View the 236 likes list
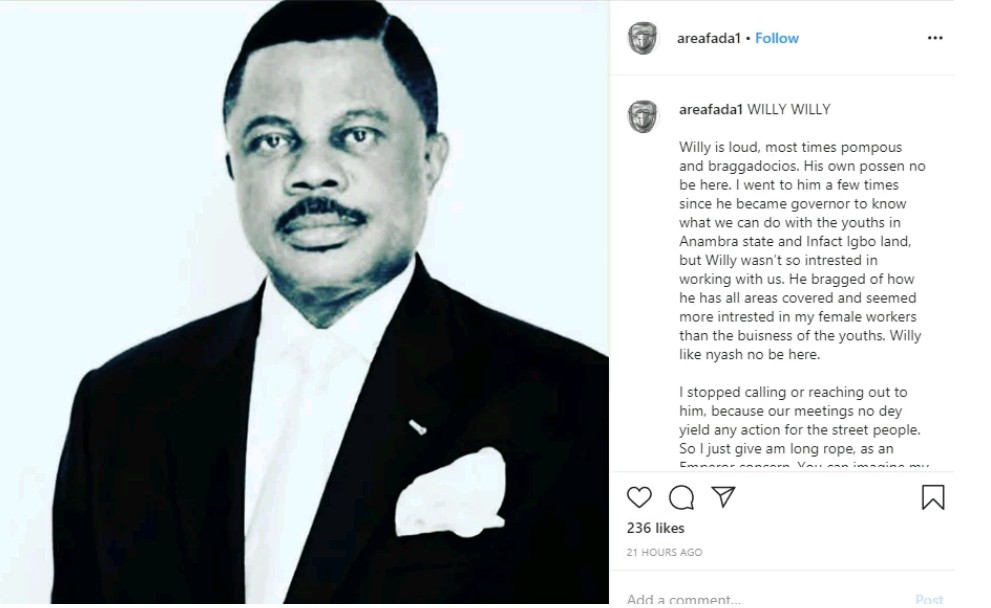The image size is (991, 608). click(x=655, y=528)
